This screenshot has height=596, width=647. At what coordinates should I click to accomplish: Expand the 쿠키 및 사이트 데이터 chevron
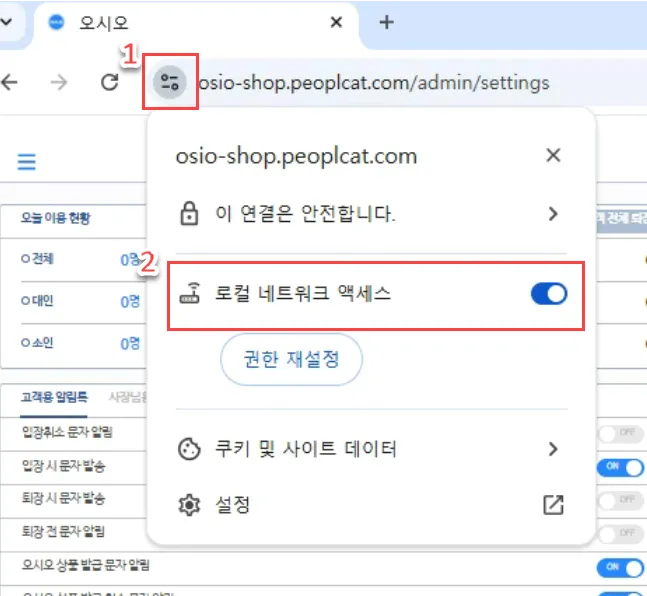pyautogui.click(x=553, y=450)
